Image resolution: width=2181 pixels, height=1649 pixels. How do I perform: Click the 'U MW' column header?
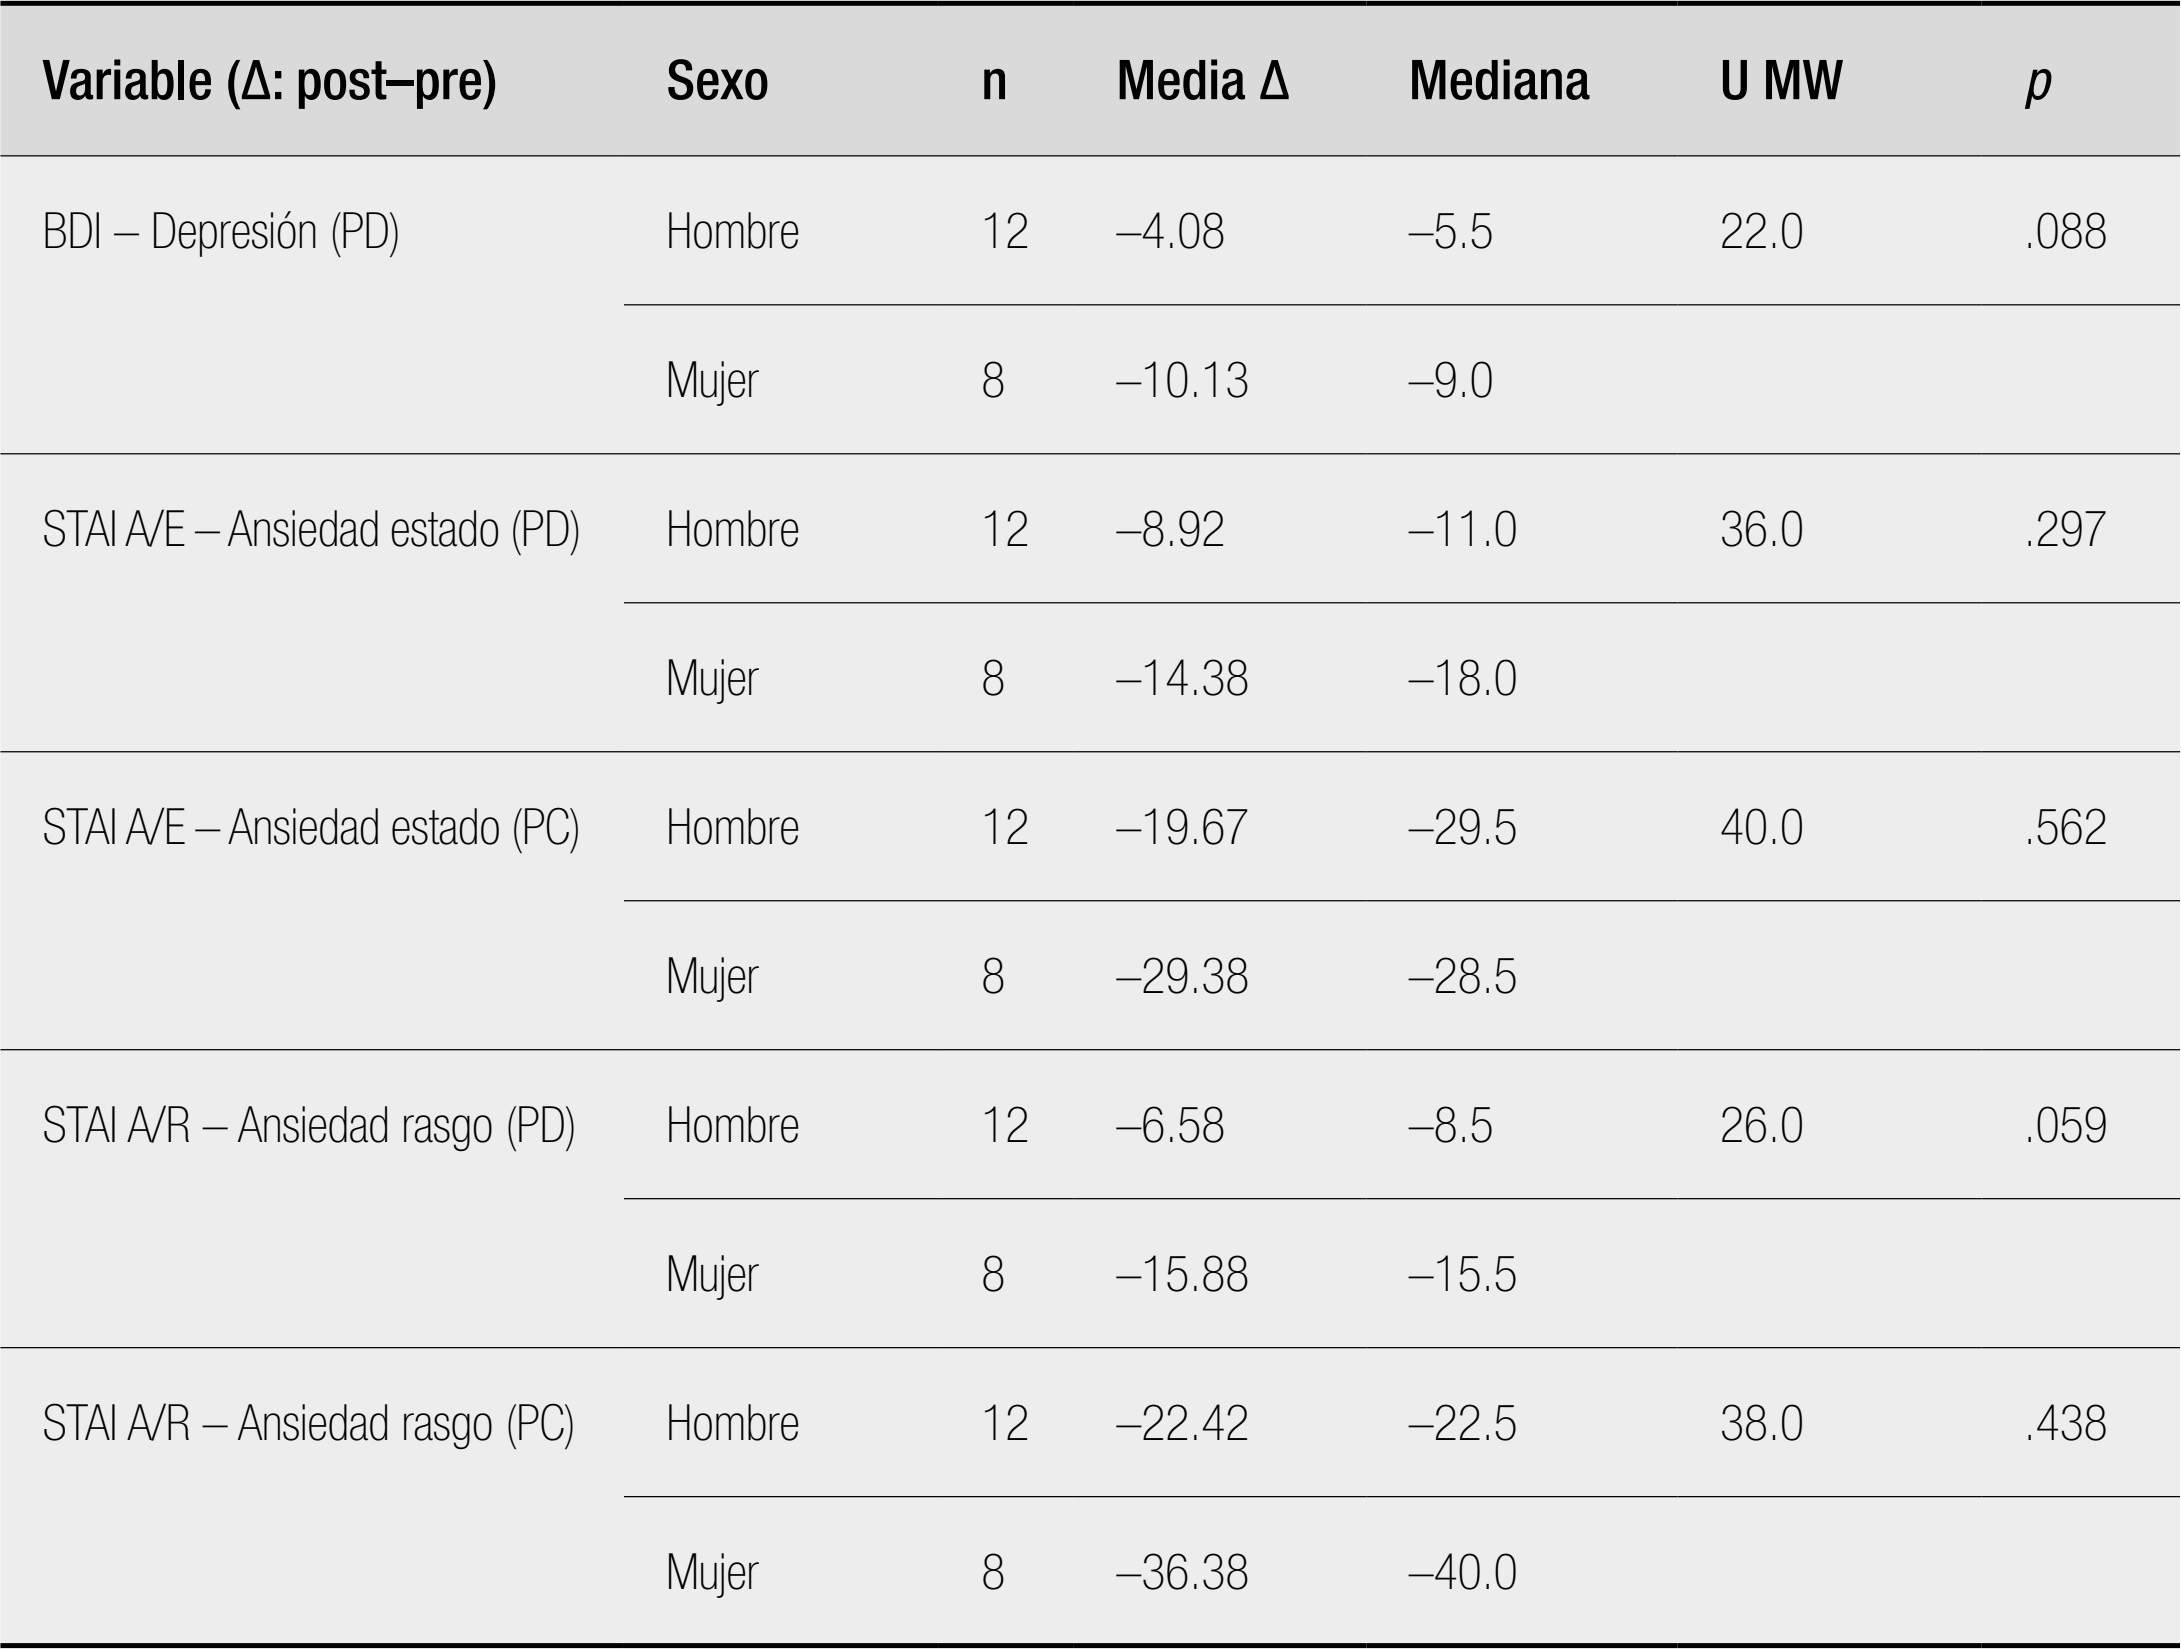[x=1781, y=81]
